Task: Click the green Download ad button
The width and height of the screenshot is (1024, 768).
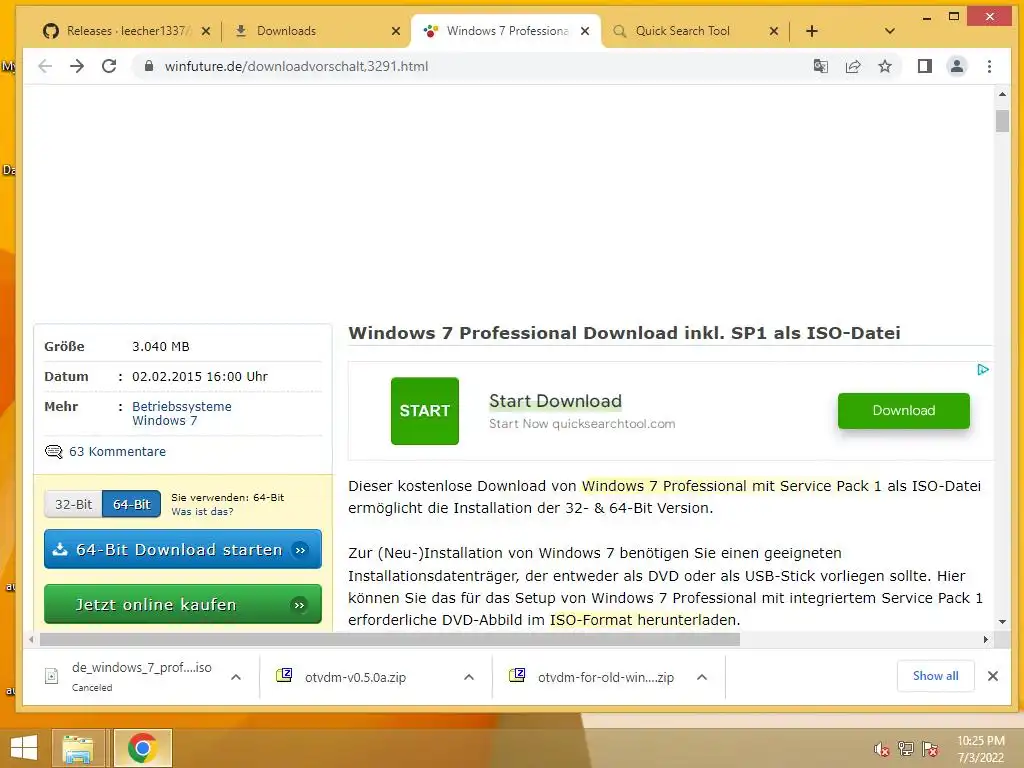Action: pyautogui.click(x=904, y=411)
